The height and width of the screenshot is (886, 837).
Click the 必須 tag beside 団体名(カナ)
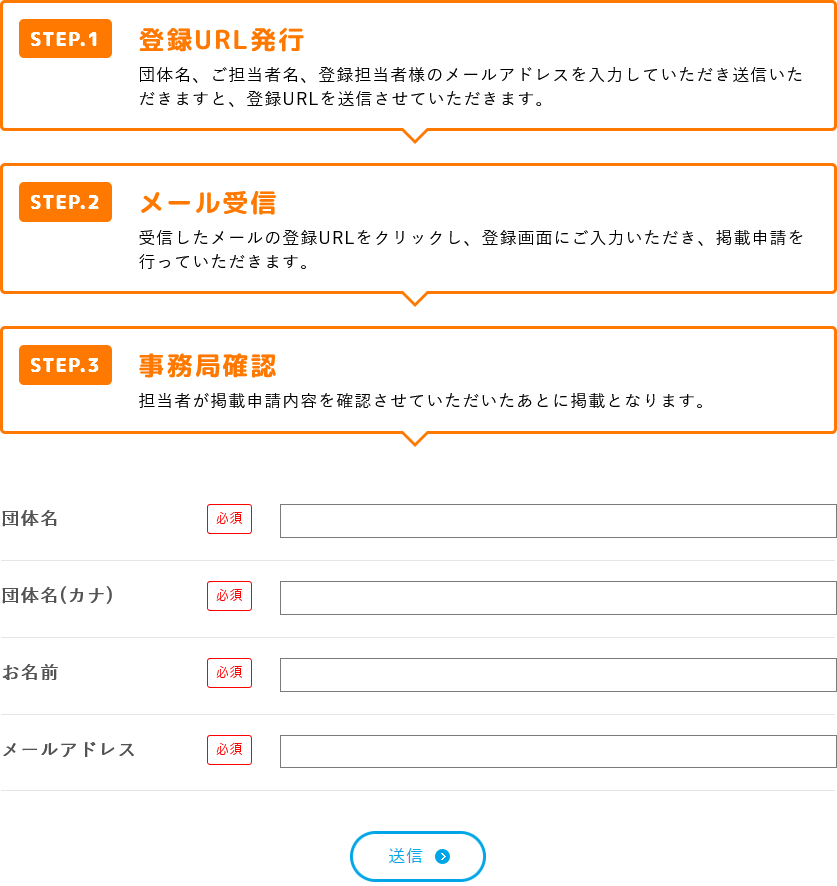[x=229, y=596]
